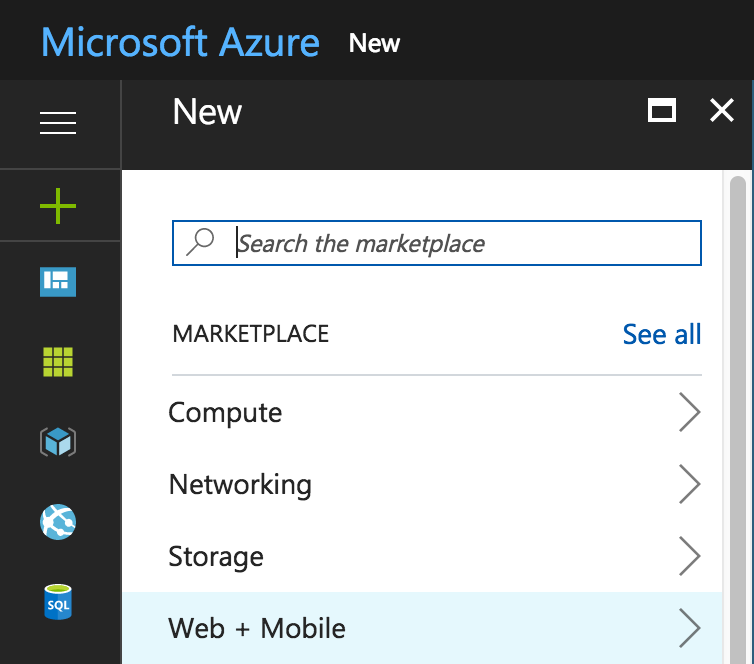Click the New blade title text

[207, 112]
